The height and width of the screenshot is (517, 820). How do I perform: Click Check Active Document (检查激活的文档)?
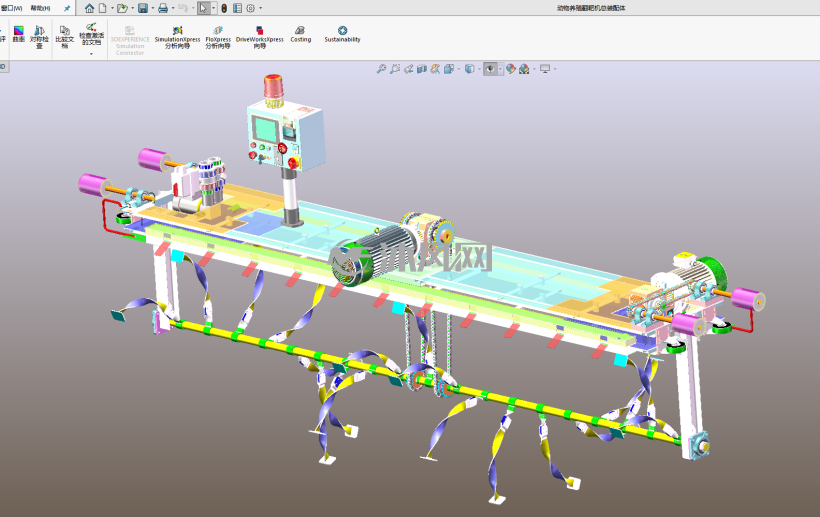[x=92, y=34]
